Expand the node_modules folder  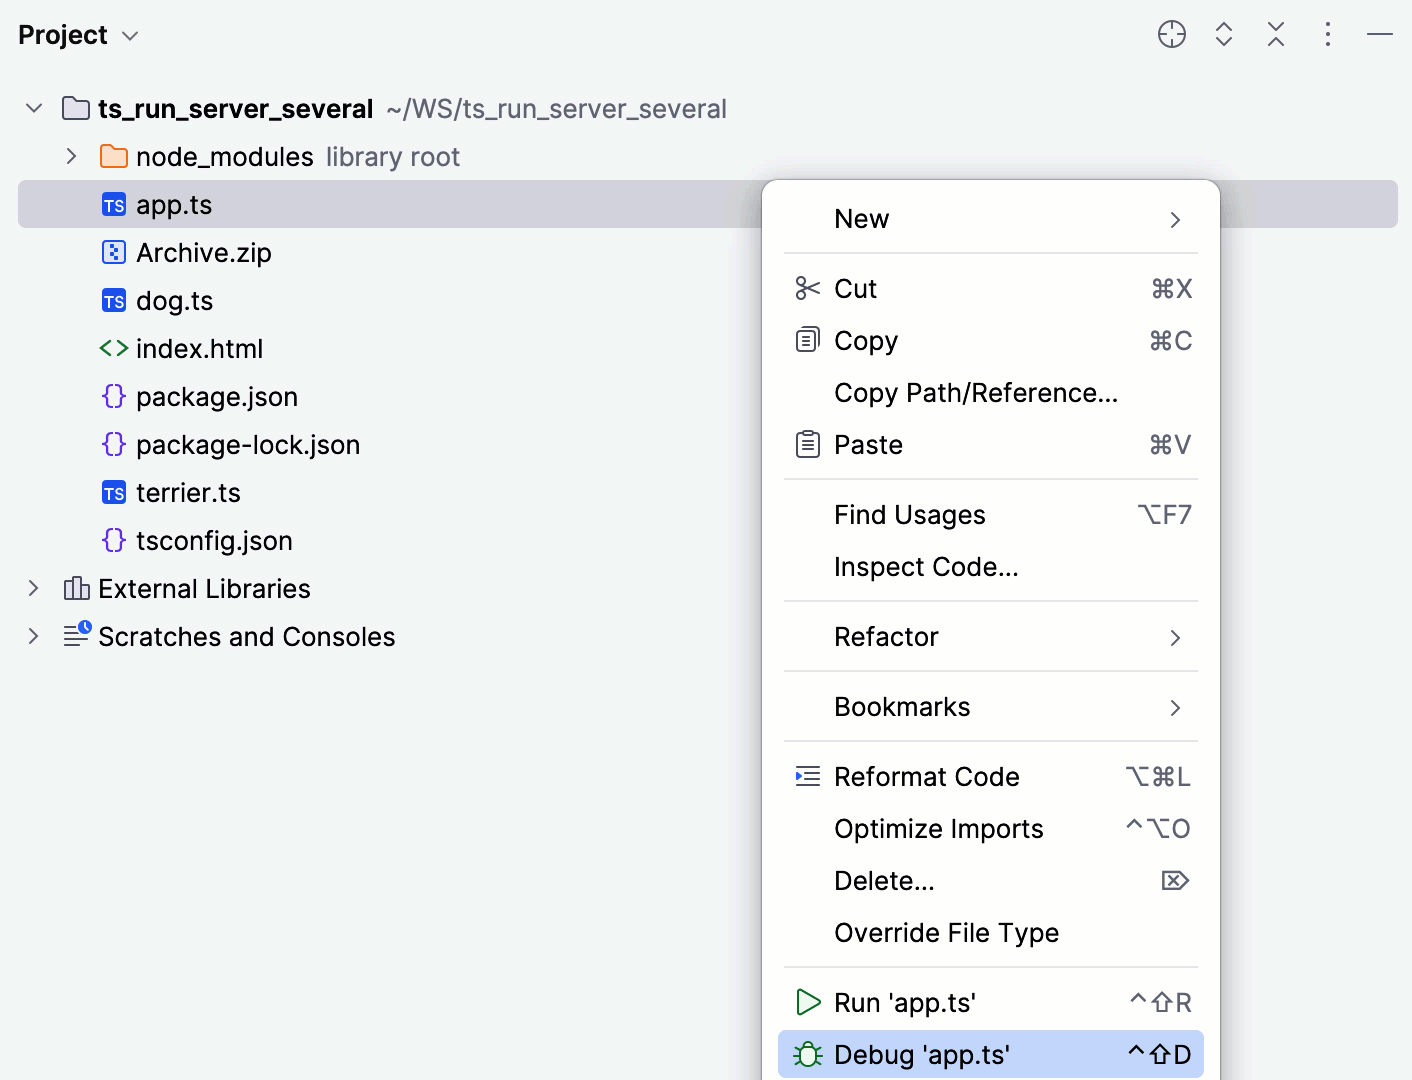click(x=70, y=156)
